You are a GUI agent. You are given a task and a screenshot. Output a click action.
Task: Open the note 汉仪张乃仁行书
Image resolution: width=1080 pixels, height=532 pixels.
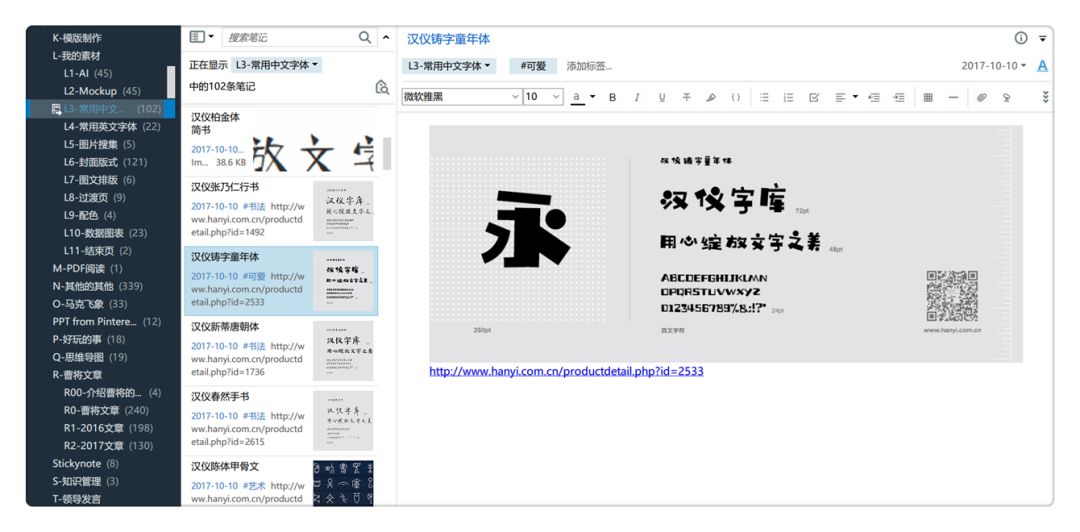[x=281, y=211]
